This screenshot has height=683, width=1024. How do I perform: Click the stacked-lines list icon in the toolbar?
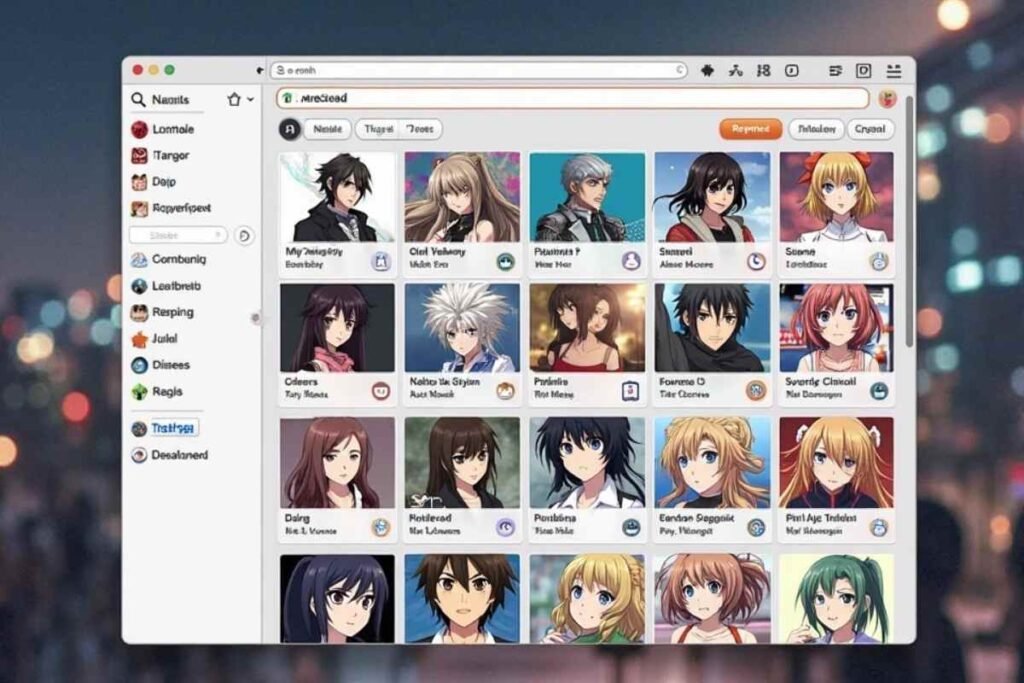pos(835,71)
